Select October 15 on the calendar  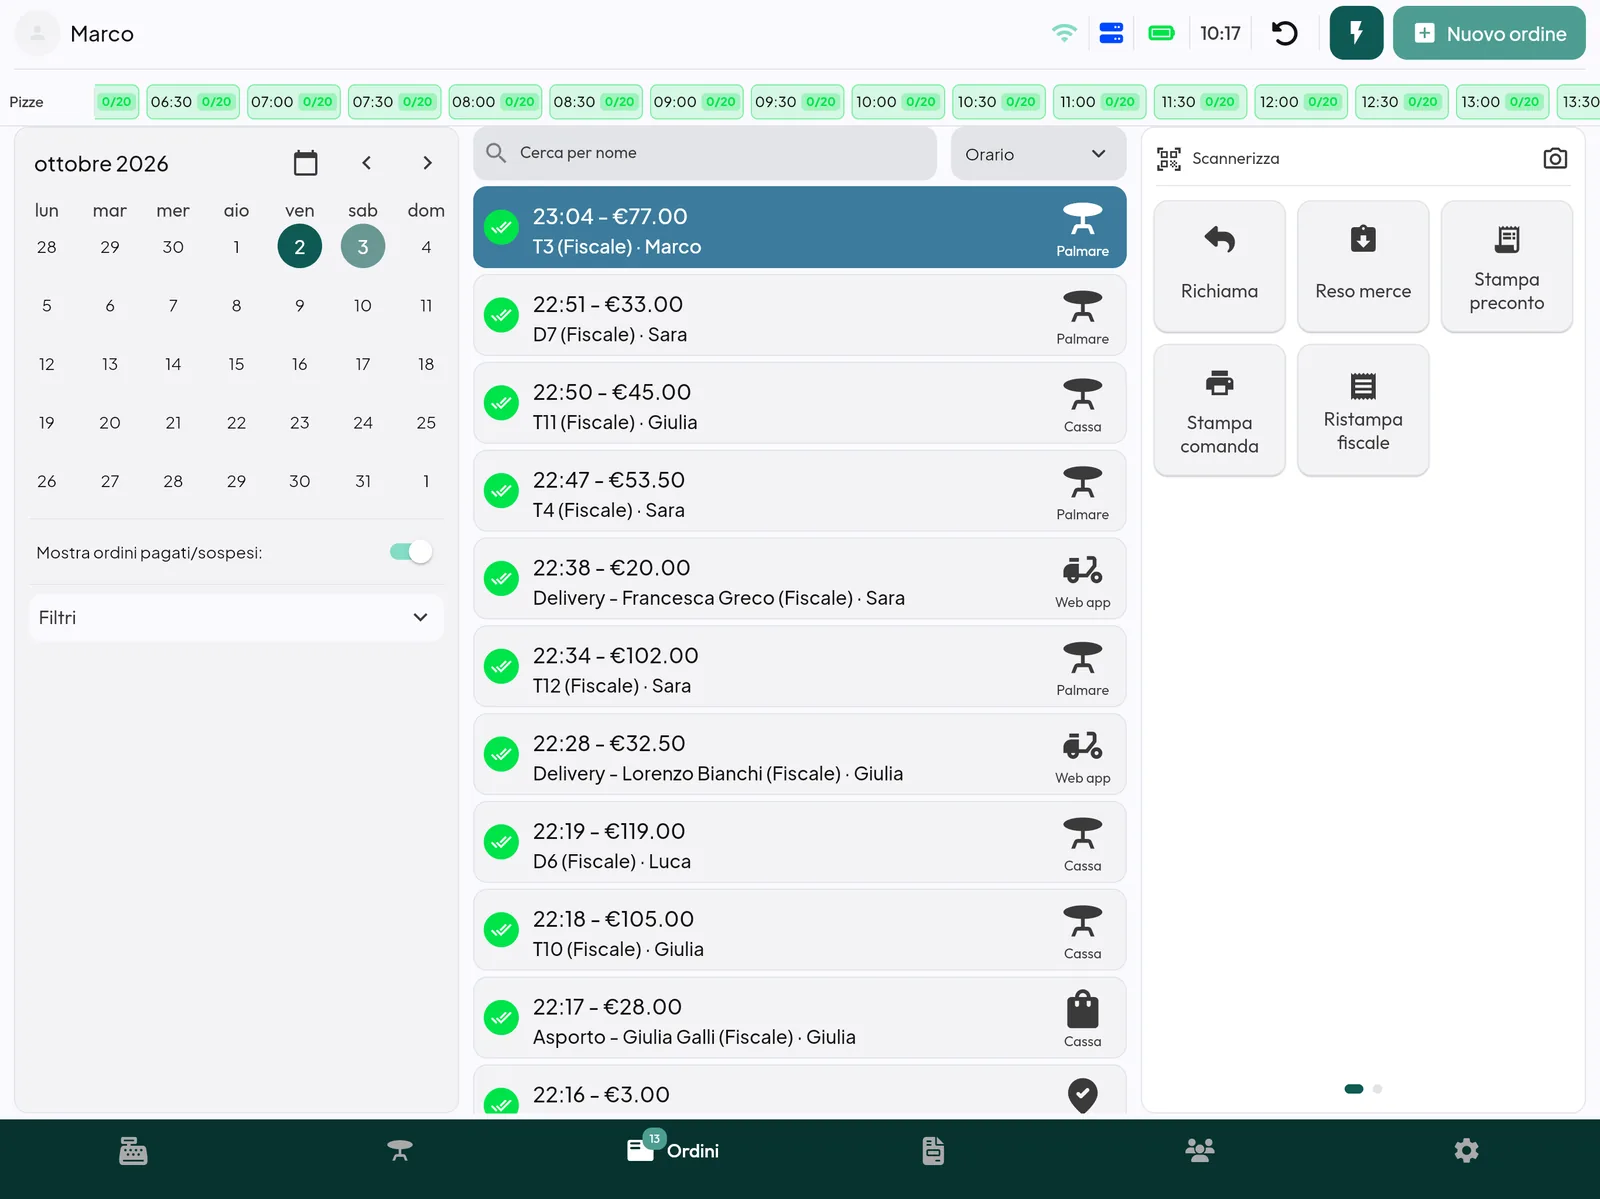[x=236, y=364]
